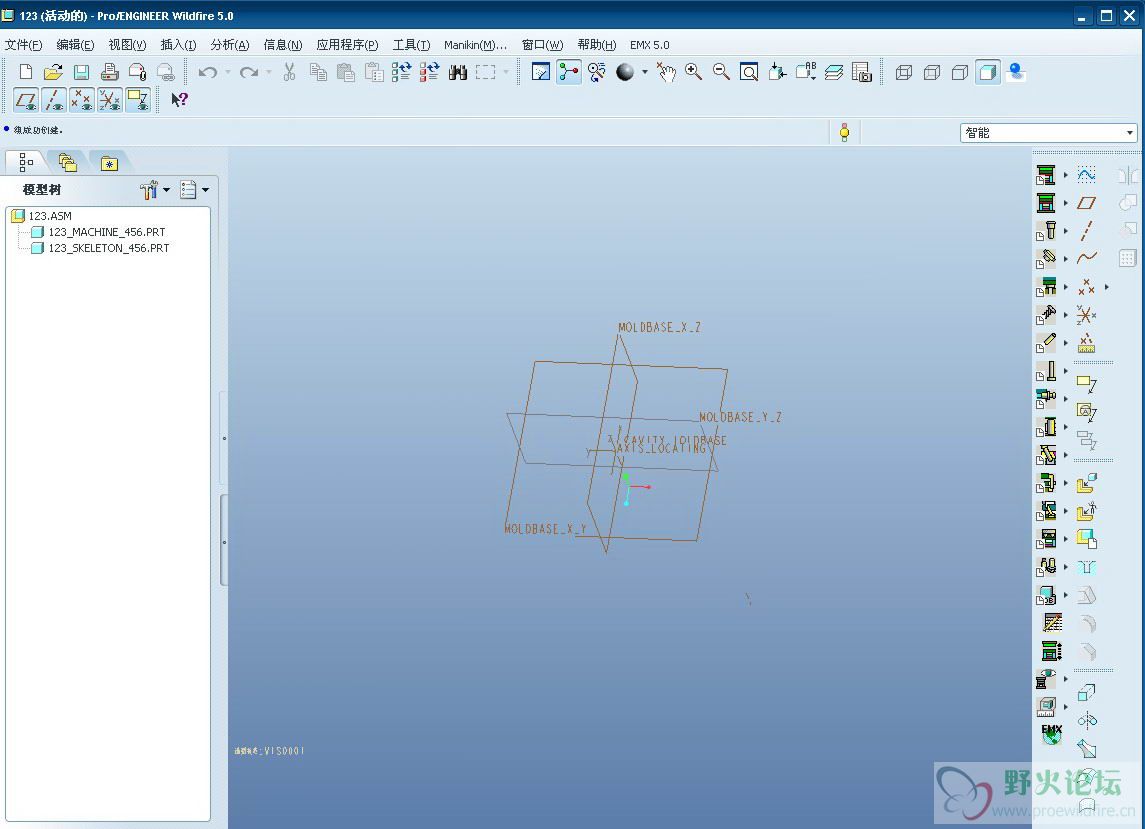
Task: Click the EMX globe icon in right toolbar
Action: 1051,733
